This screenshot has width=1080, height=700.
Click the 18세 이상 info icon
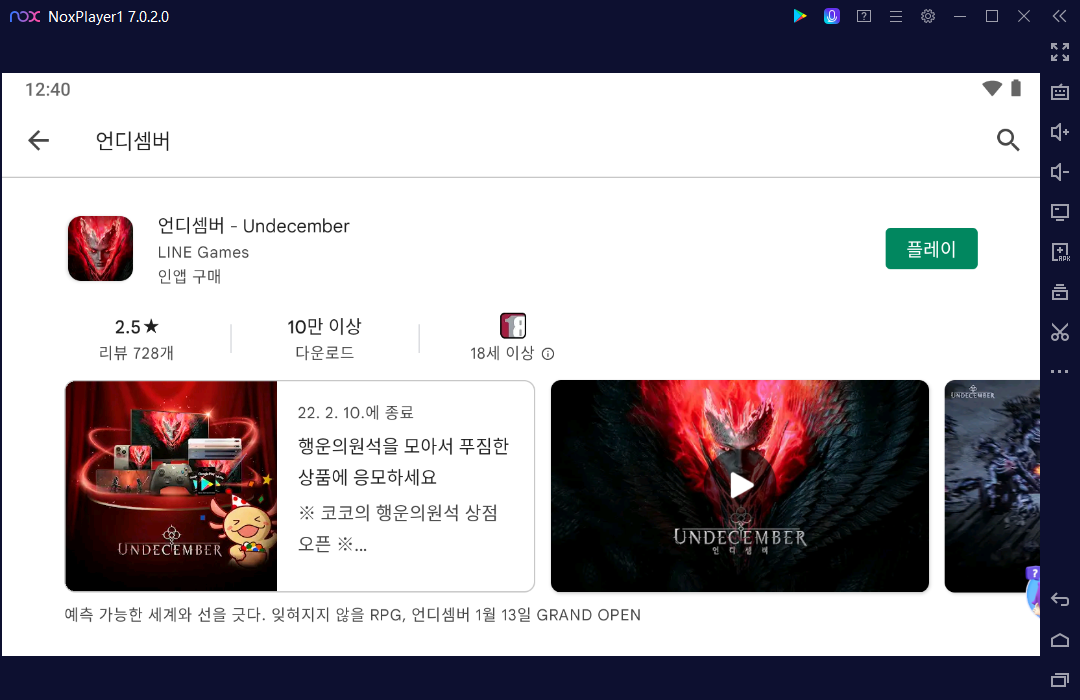pyautogui.click(x=548, y=354)
